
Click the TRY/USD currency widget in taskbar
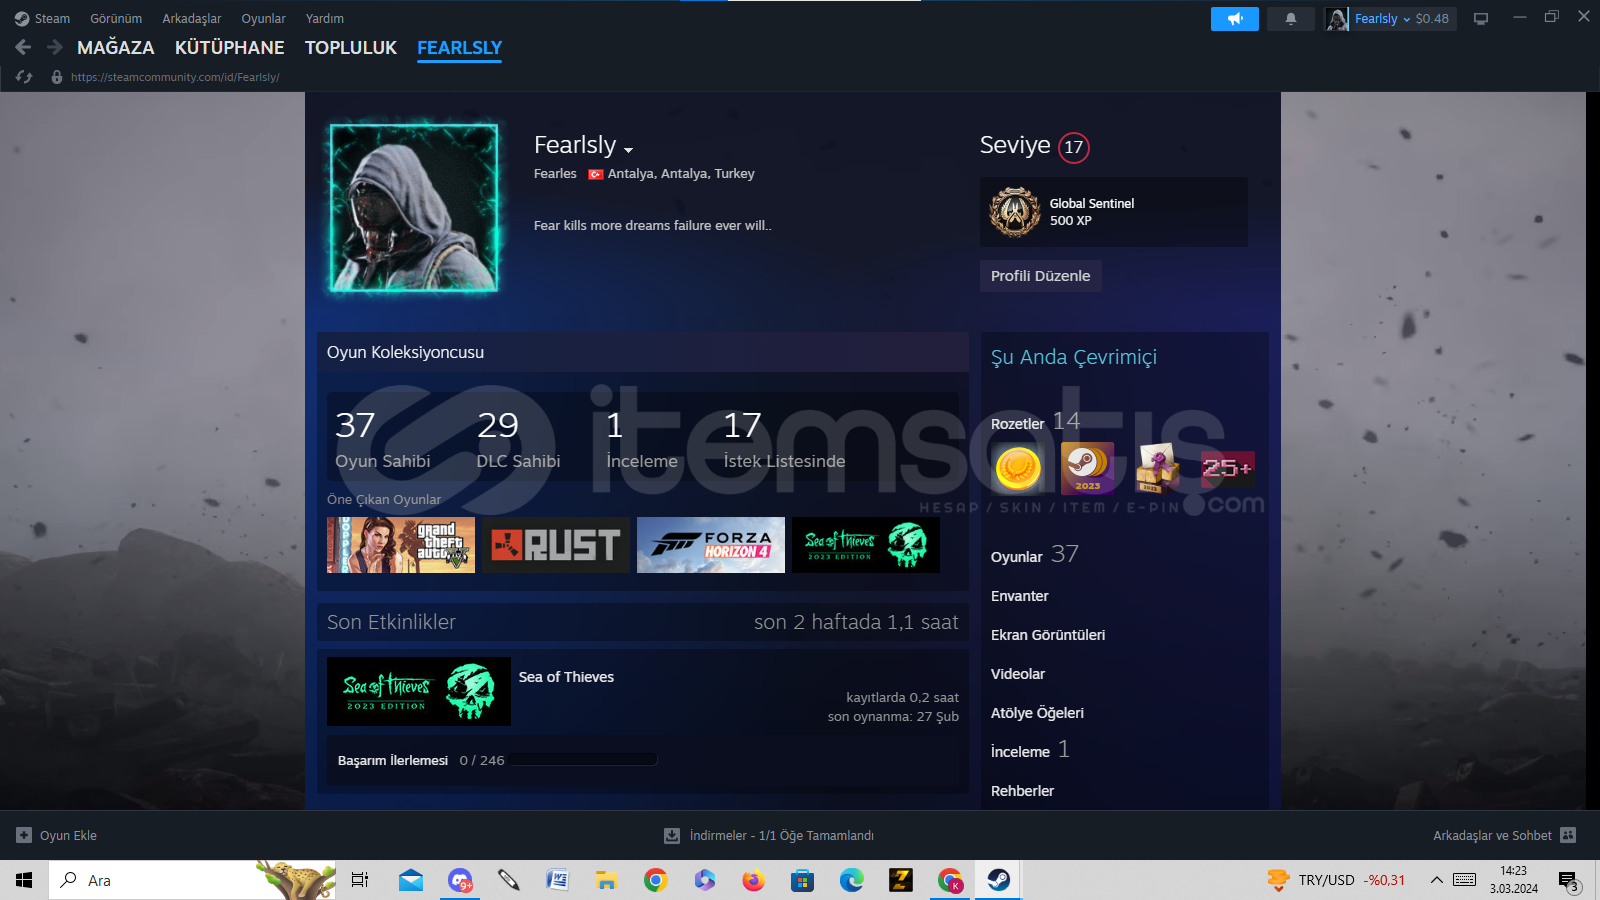tap(1336, 880)
